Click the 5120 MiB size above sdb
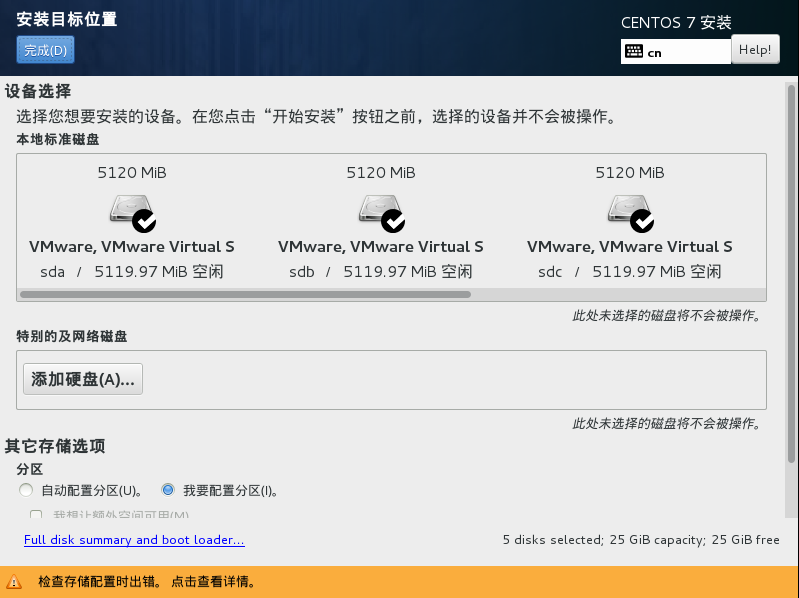The image size is (799, 598). [381, 173]
